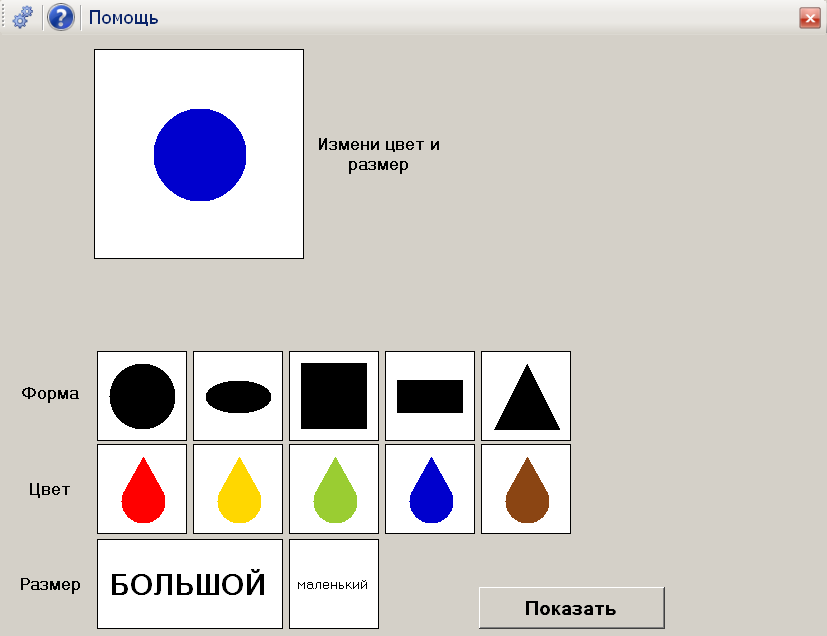The image size is (827, 636).
Task: Open the Помощь menu
Action: coord(123,17)
